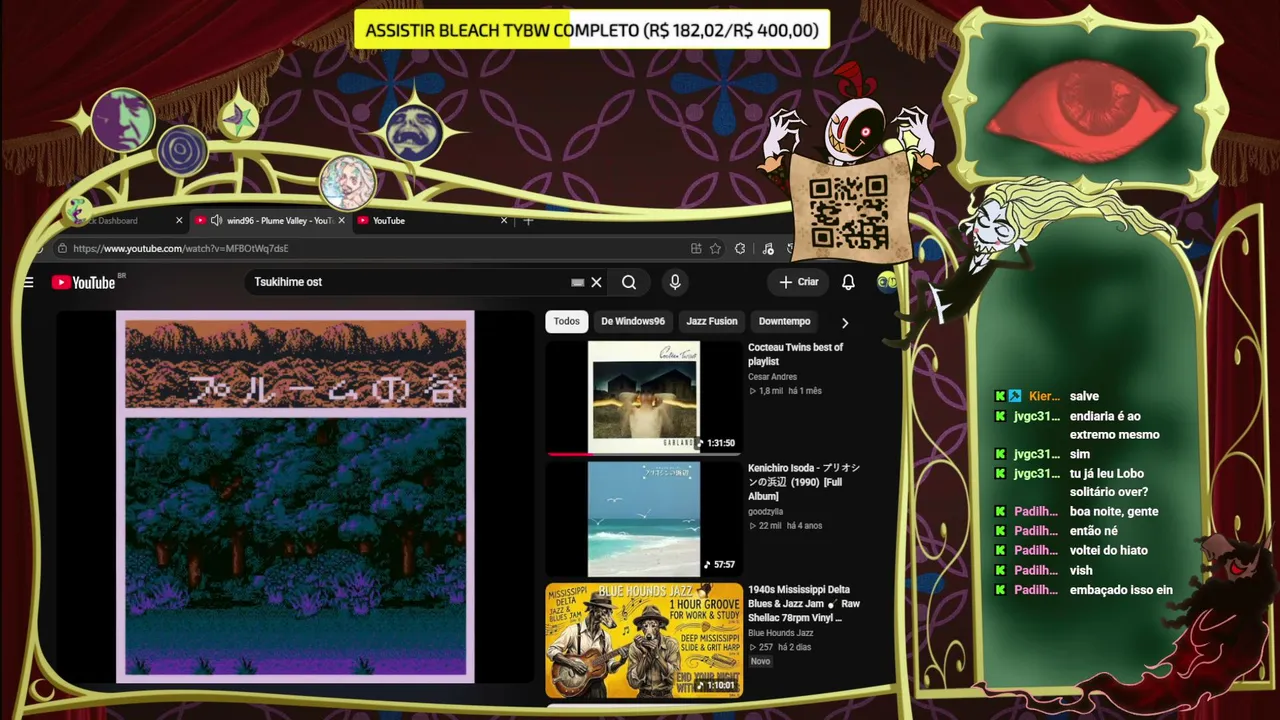The image size is (1280, 720).
Task: Click the chat message 'embaçado isso ein'
Action: pos(1121,590)
